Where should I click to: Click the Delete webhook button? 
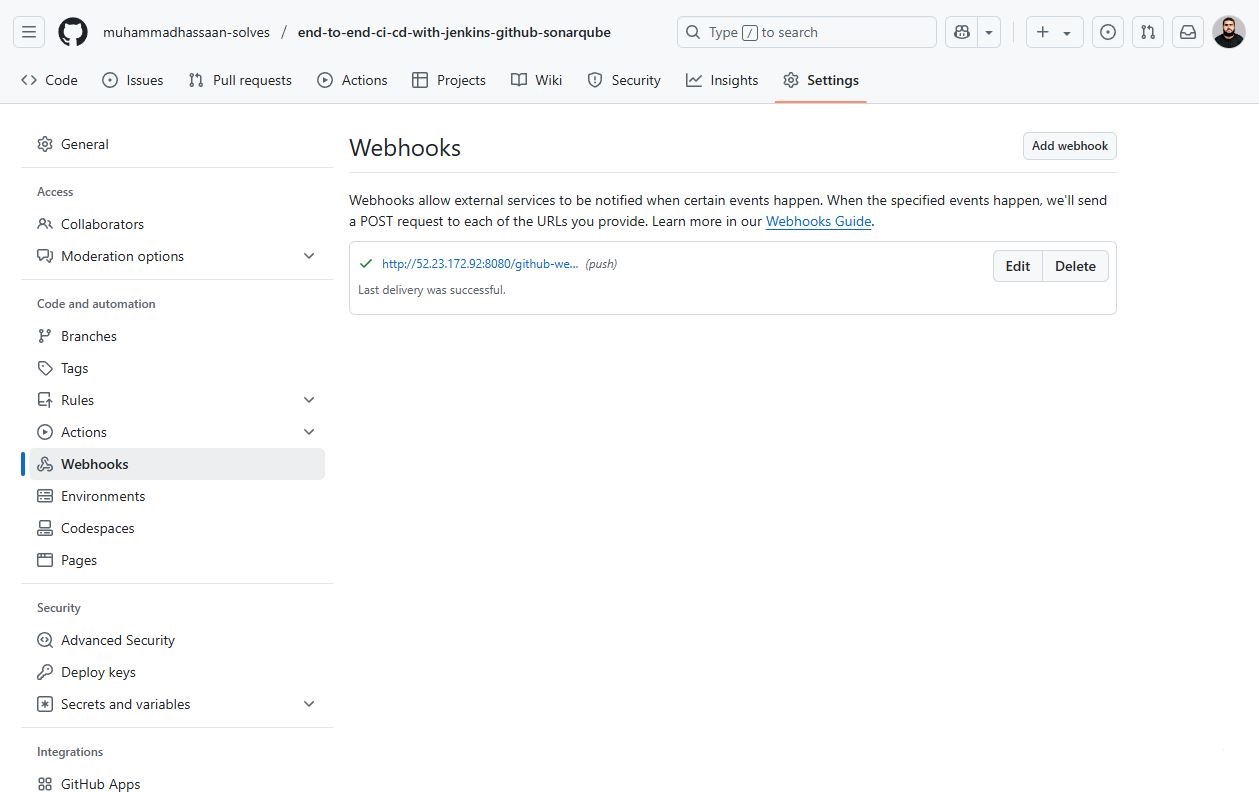point(1075,266)
